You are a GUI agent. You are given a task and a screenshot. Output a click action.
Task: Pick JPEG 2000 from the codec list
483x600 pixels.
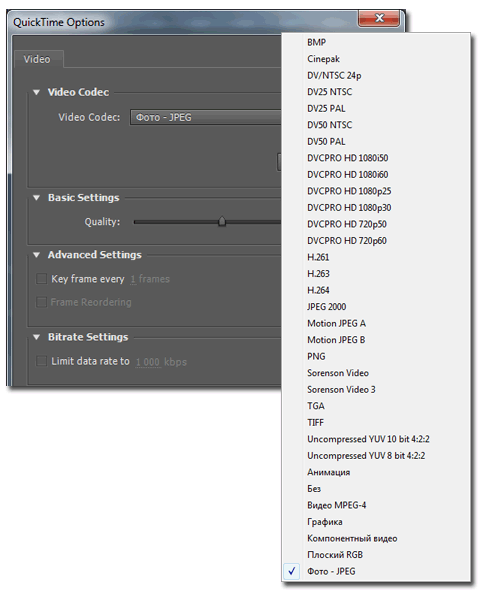(x=376, y=307)
